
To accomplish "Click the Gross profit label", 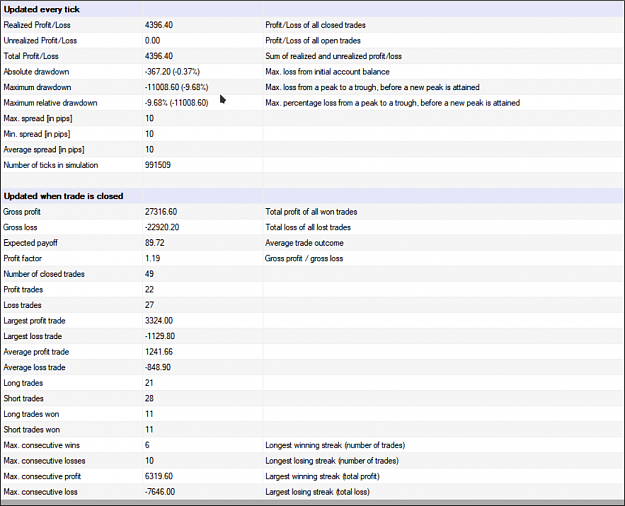I will coord(22,212).
